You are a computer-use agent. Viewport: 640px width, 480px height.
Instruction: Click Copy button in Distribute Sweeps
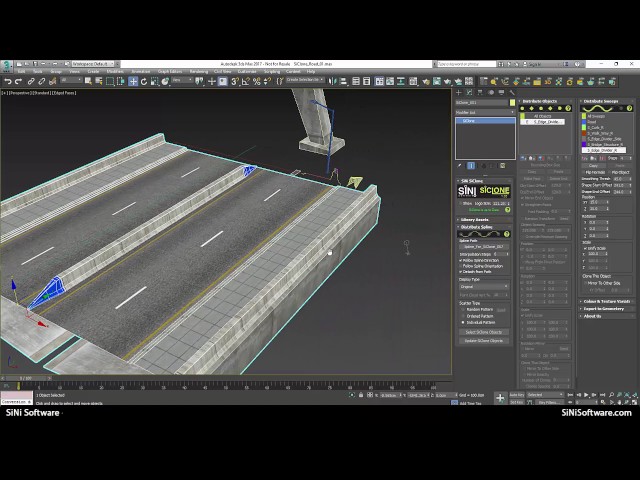click(x=593, y=166)
